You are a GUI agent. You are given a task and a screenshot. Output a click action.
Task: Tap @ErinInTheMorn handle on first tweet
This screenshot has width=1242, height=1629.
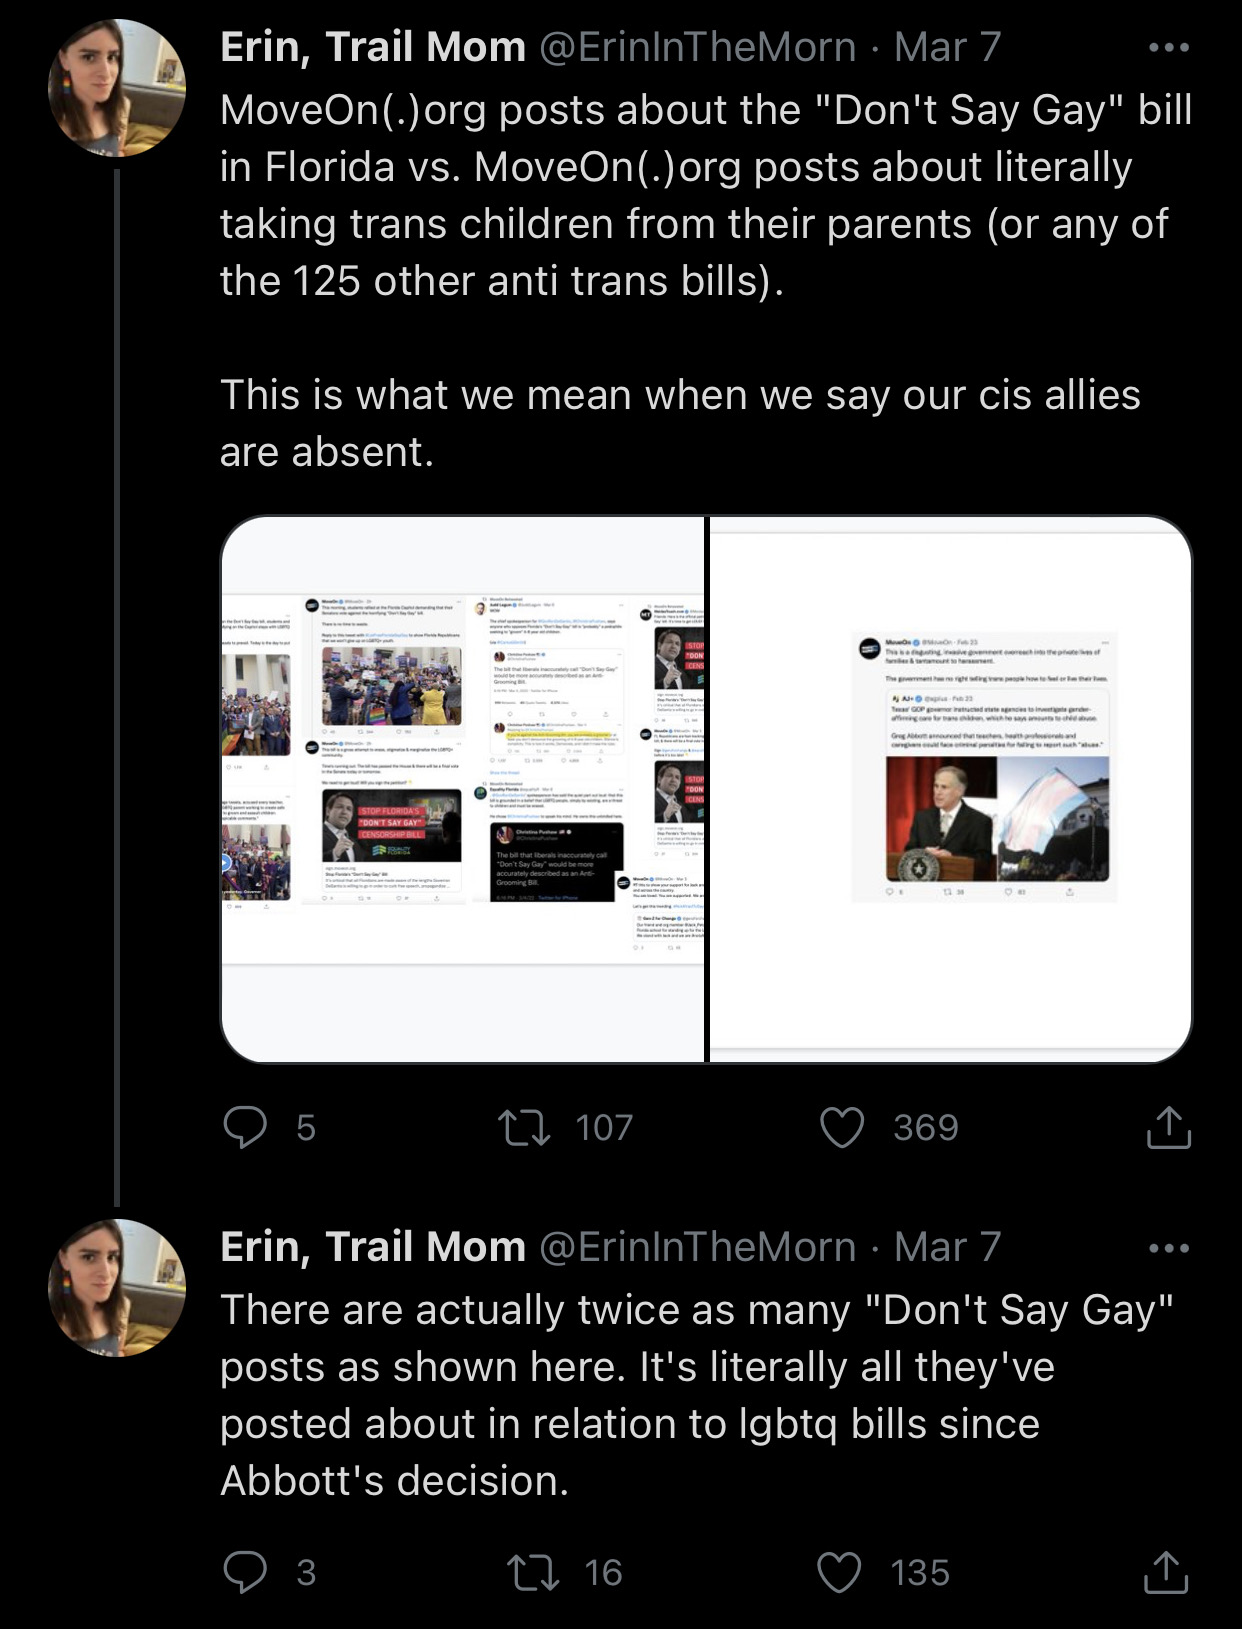point(697,47)
